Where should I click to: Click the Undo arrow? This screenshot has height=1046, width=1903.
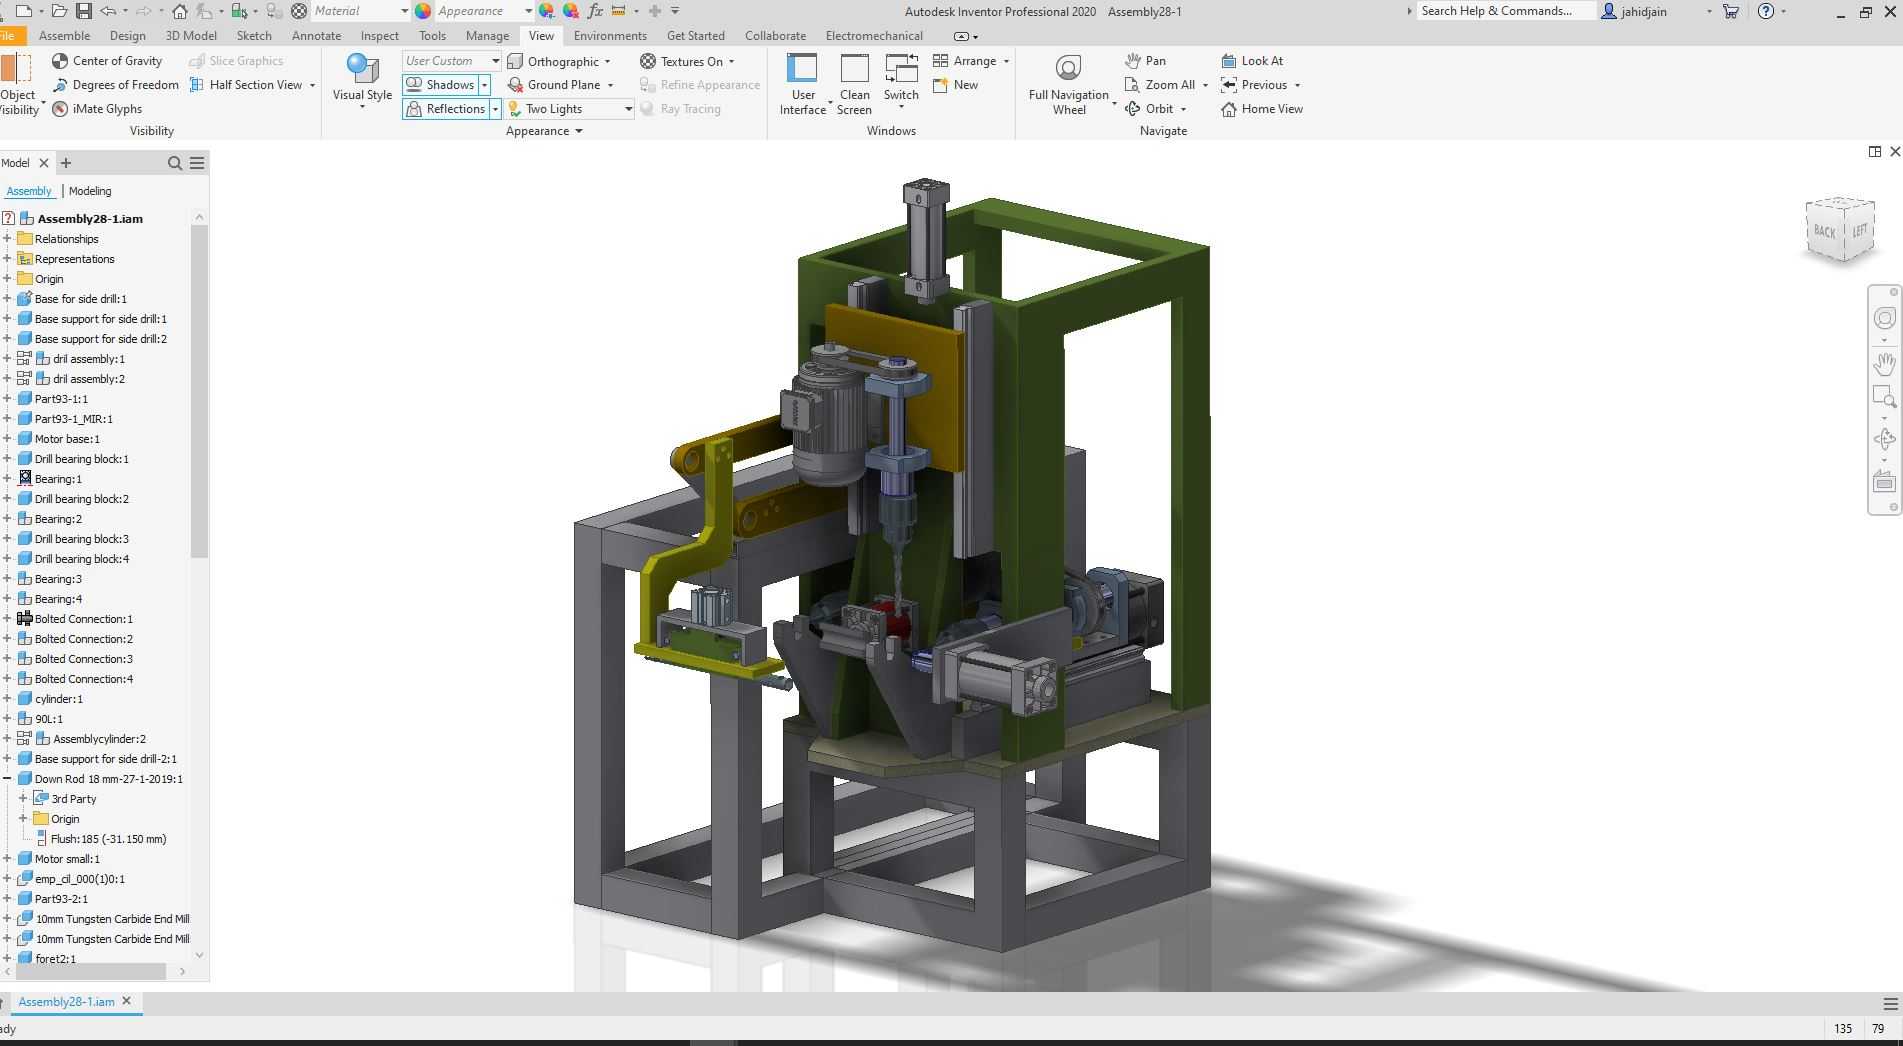point(108,11)
